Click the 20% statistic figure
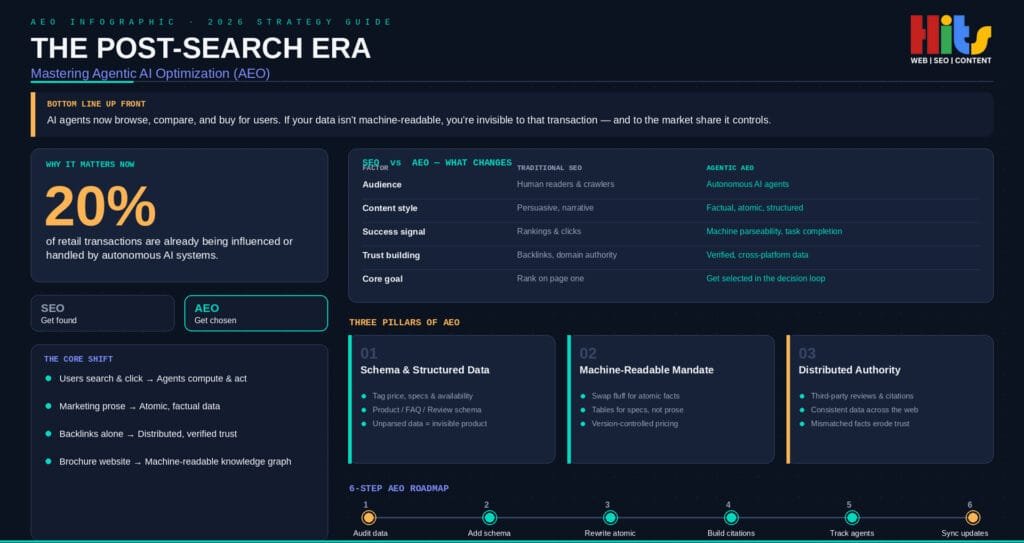Viewport: 1024px width, 543px height. tap(101, 206)
